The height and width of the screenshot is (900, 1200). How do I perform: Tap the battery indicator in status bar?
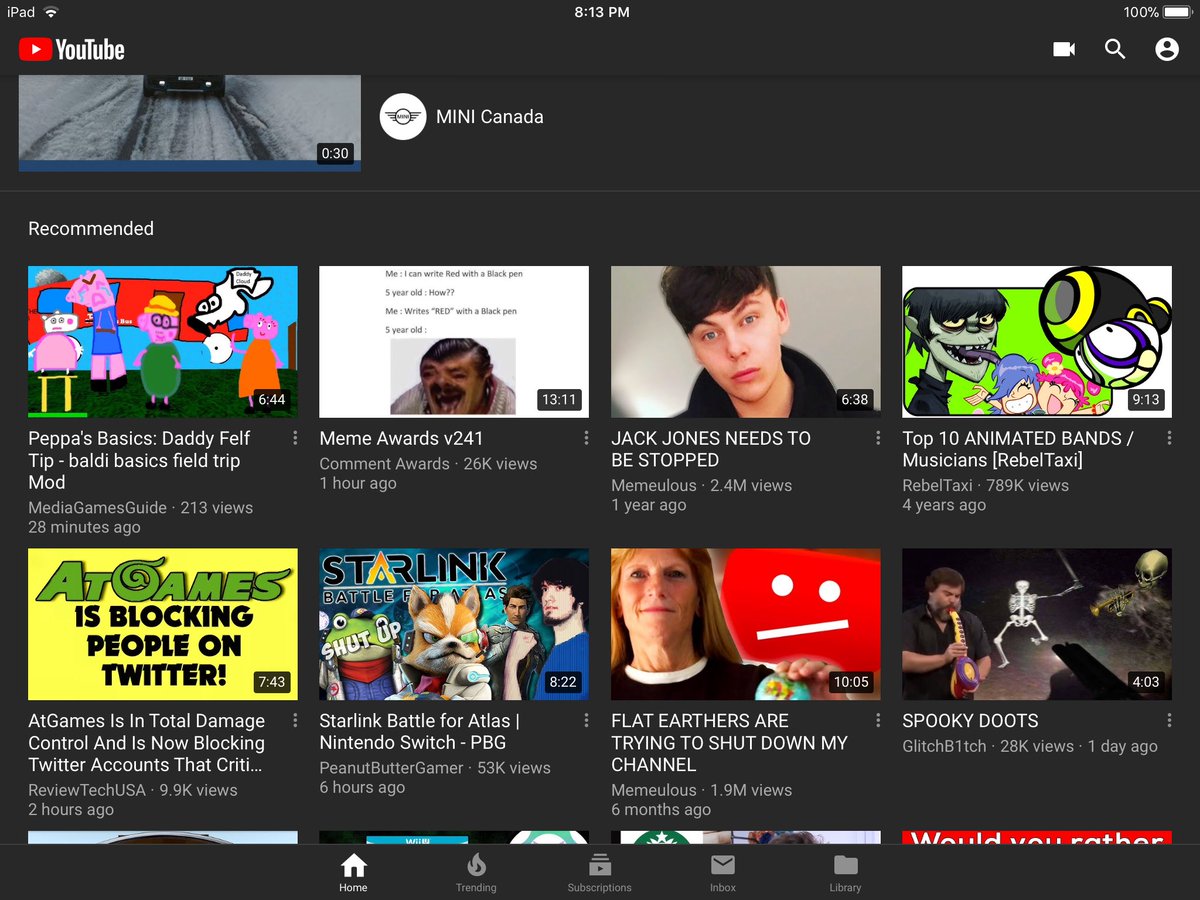pyautogui.click(x=1178, y=12)
